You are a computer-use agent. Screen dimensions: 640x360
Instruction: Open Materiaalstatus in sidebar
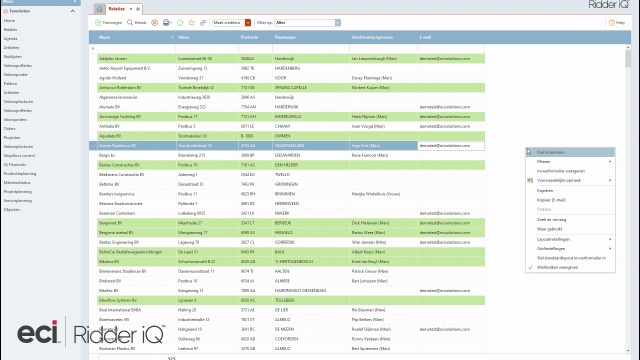coord(17,182)
